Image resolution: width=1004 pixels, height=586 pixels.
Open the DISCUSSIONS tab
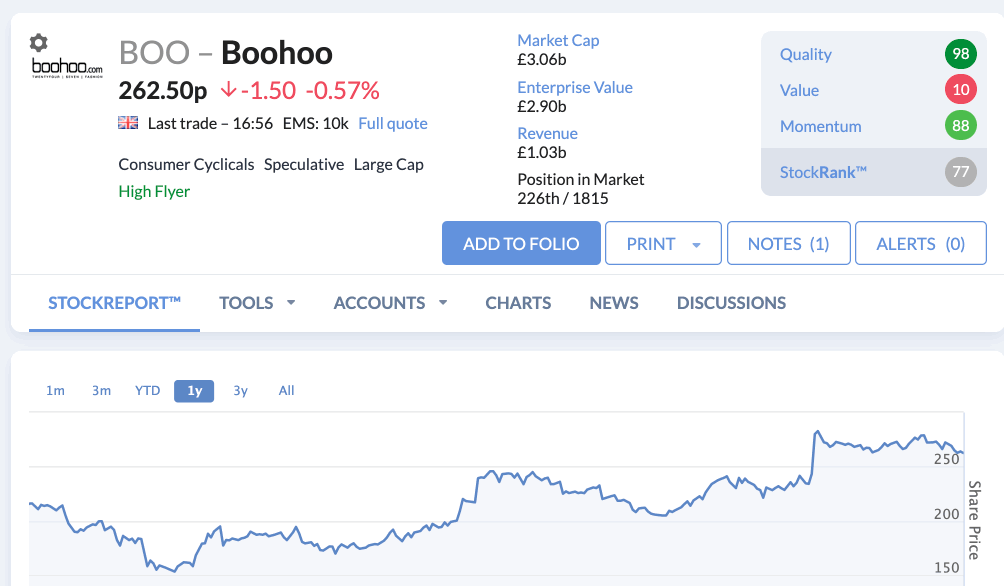[x=731, y=303]
